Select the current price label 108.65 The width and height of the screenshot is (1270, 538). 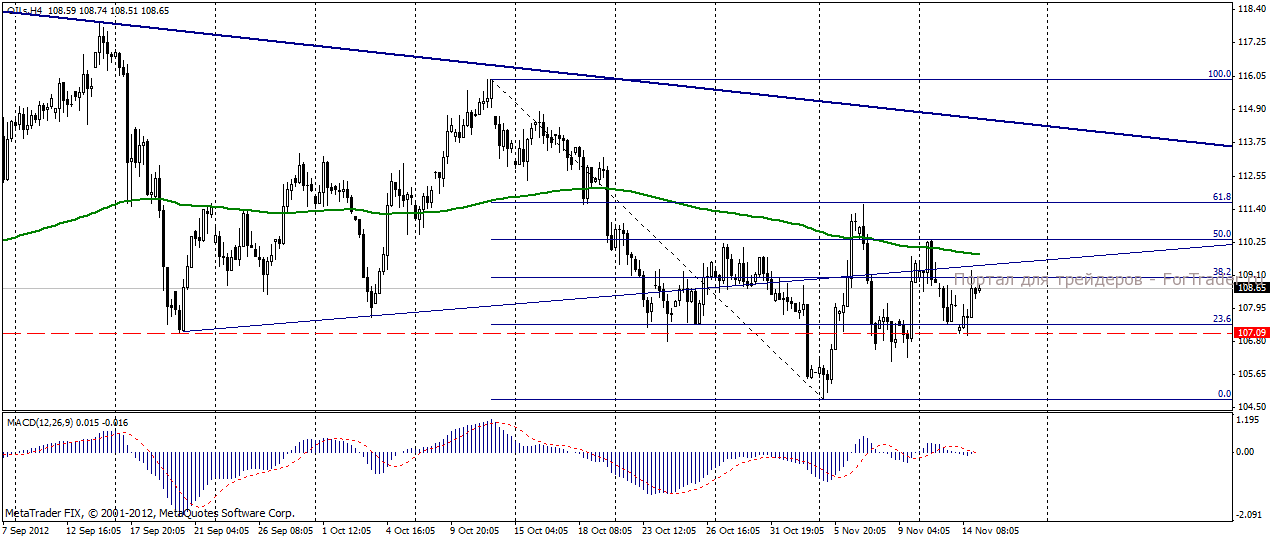tap(1250, 287)
